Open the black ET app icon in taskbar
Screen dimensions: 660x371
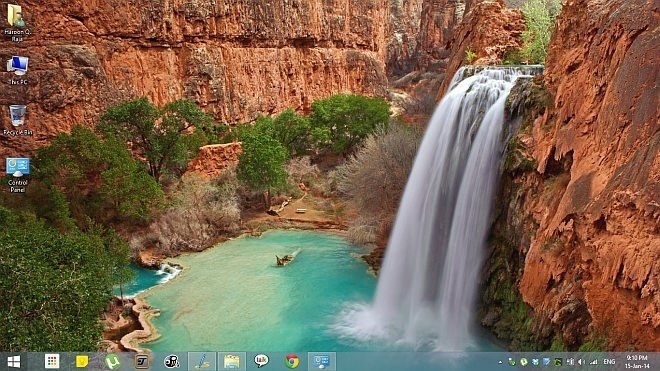click(x=142, y=361)
